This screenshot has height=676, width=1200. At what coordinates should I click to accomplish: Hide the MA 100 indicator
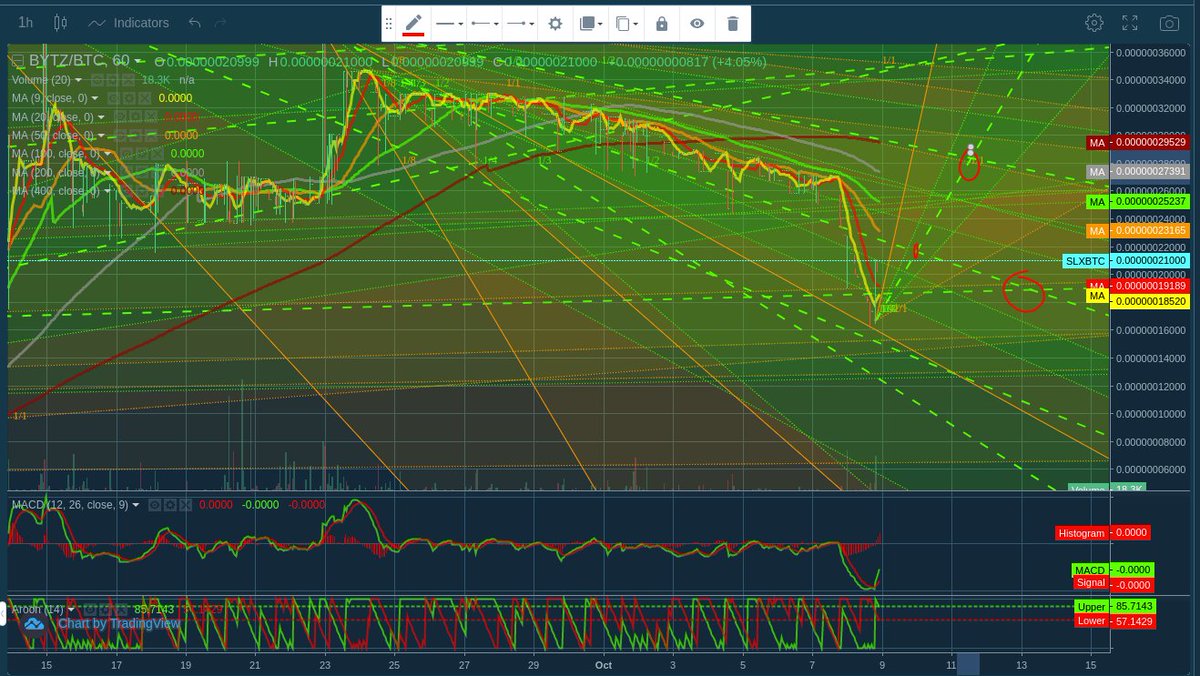(x=125, y=153)
